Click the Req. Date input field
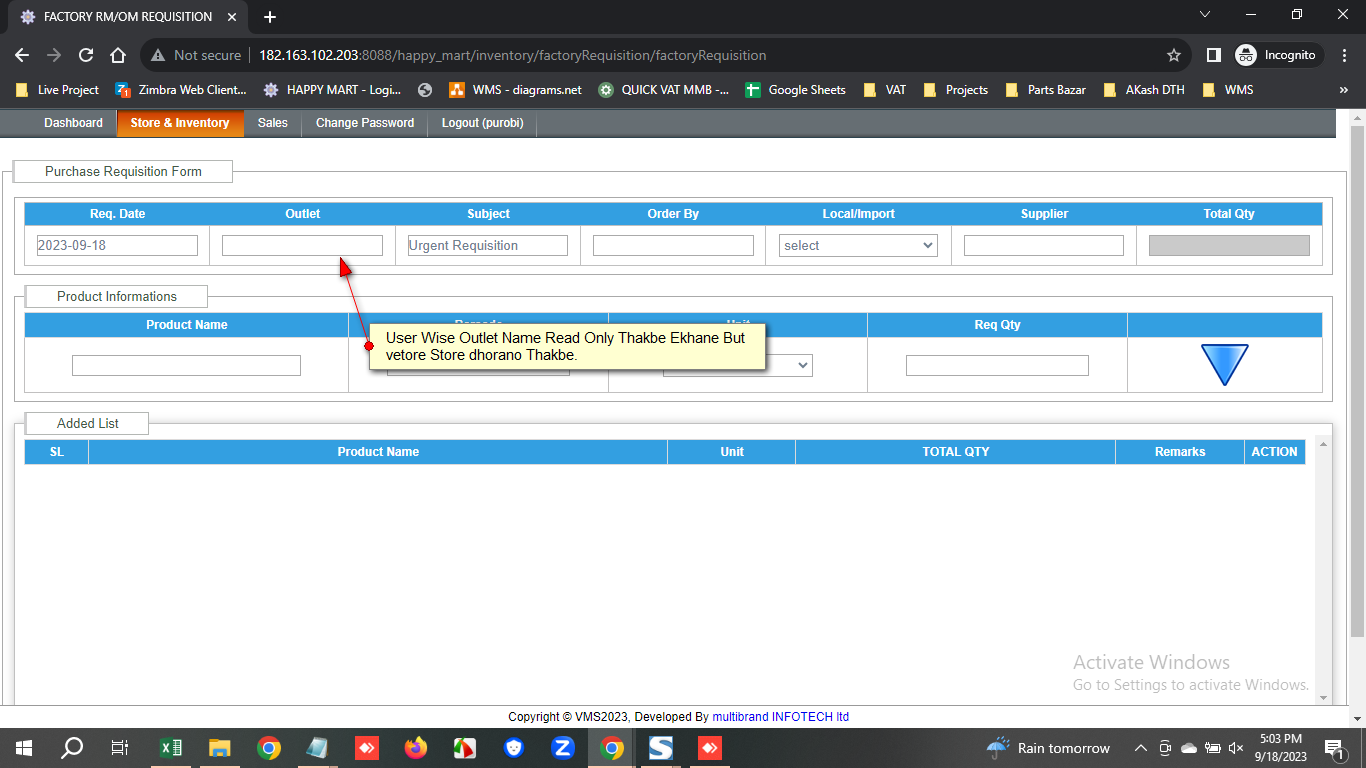 coord(117,245)
